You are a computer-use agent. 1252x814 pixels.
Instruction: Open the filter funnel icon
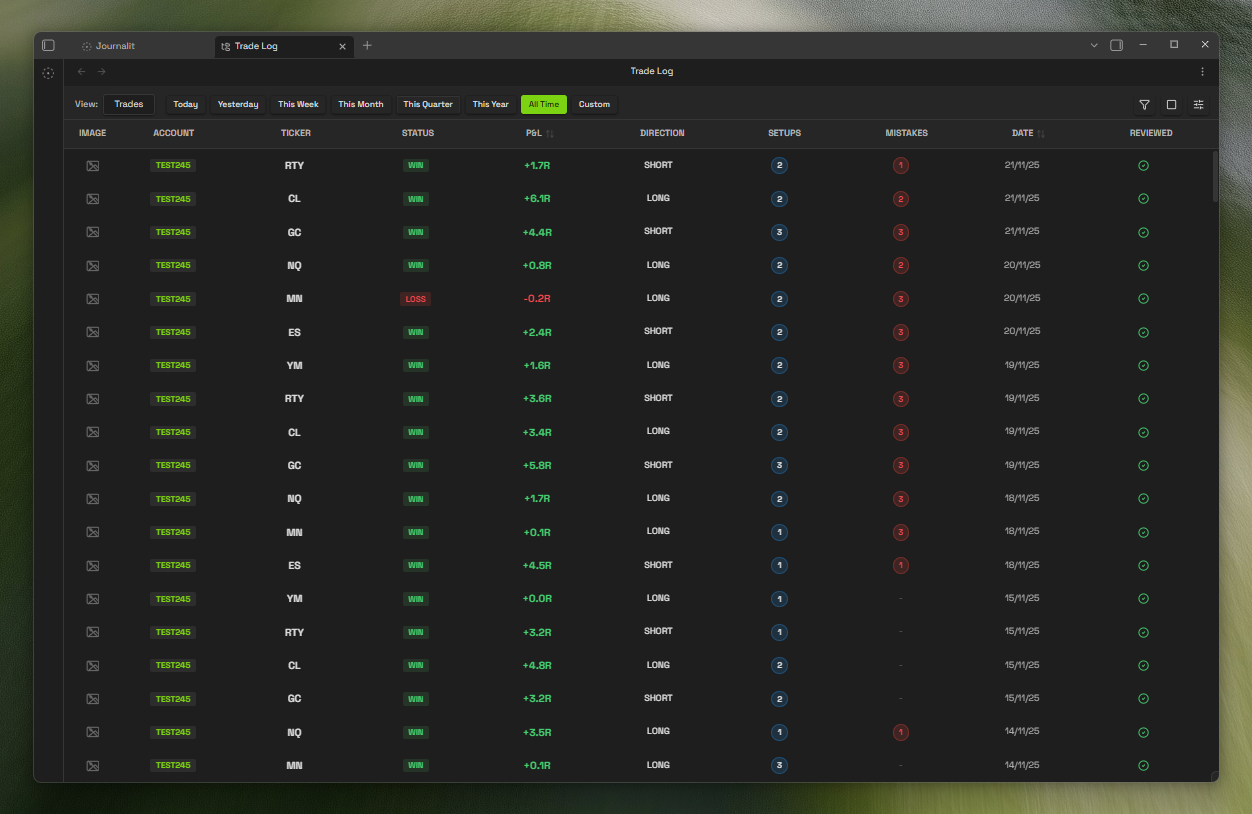coord(1144,105)
